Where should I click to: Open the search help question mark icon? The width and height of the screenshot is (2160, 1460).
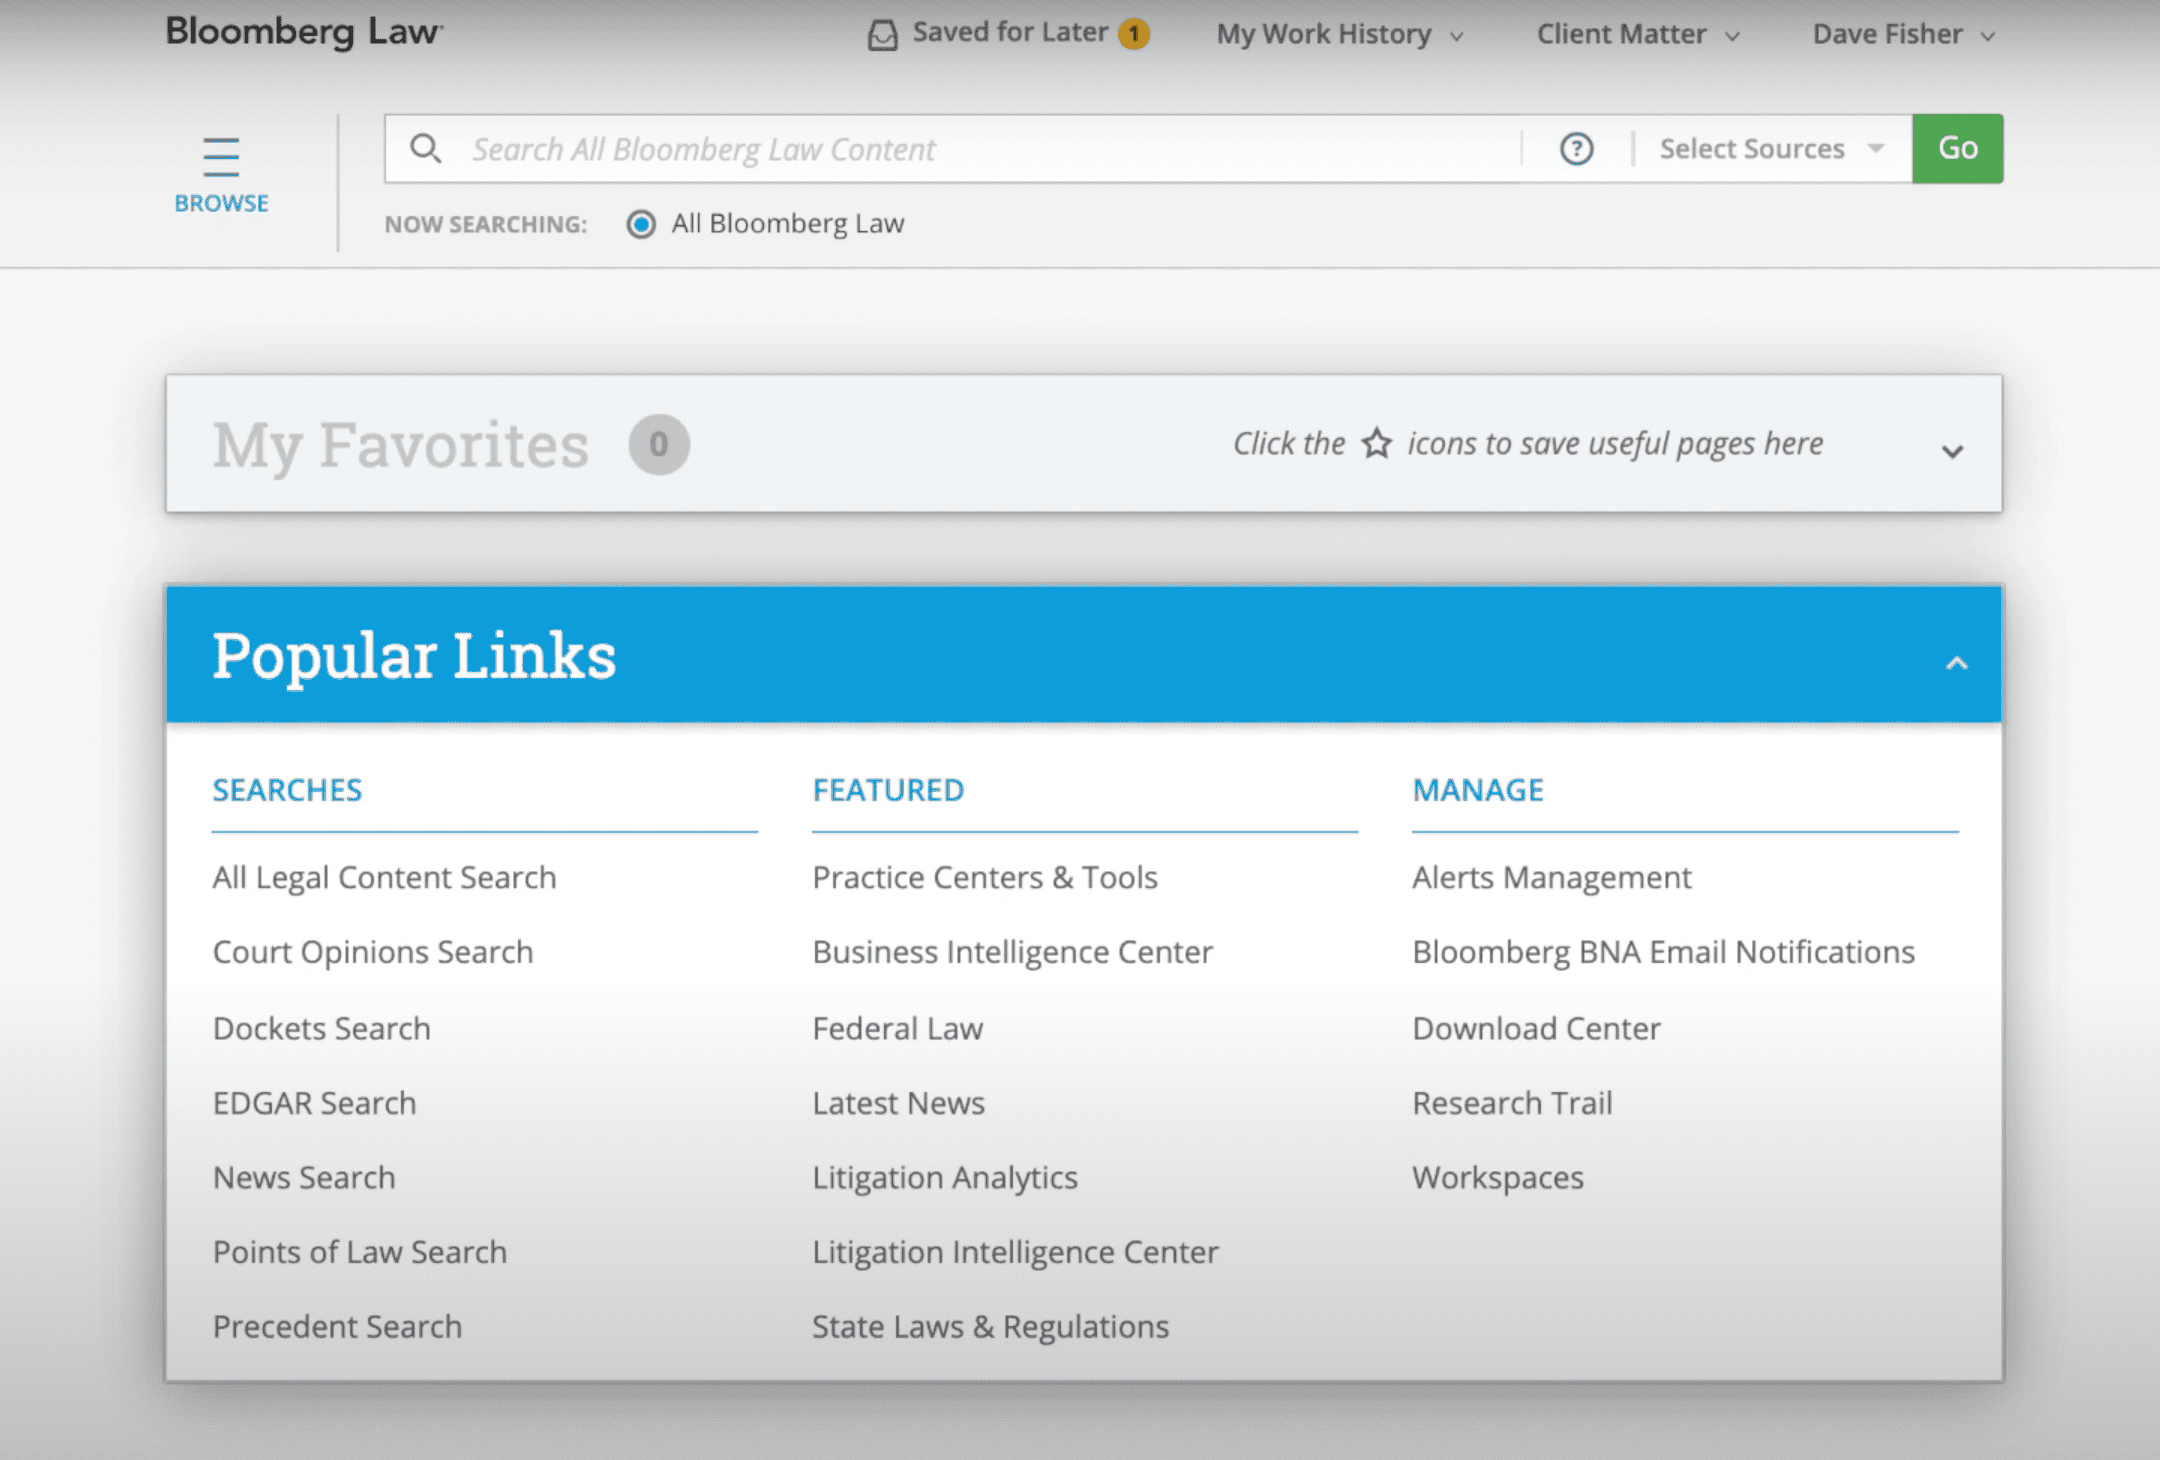(1576, 149)
